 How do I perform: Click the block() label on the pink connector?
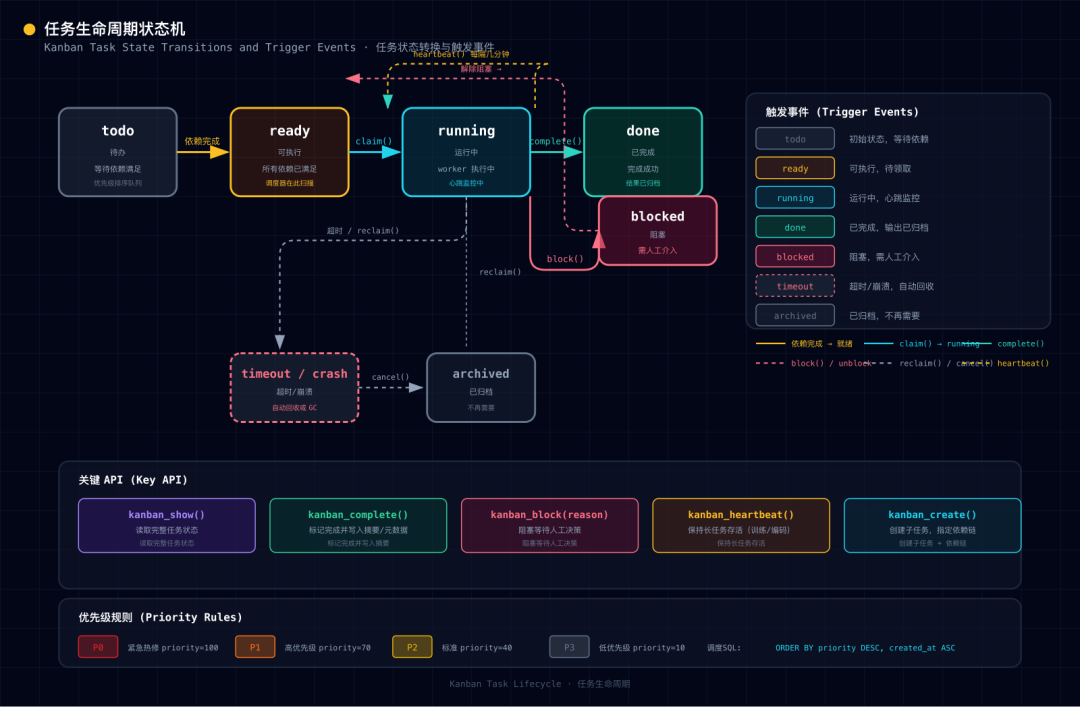pyautogui.click(x=565, y=259)
